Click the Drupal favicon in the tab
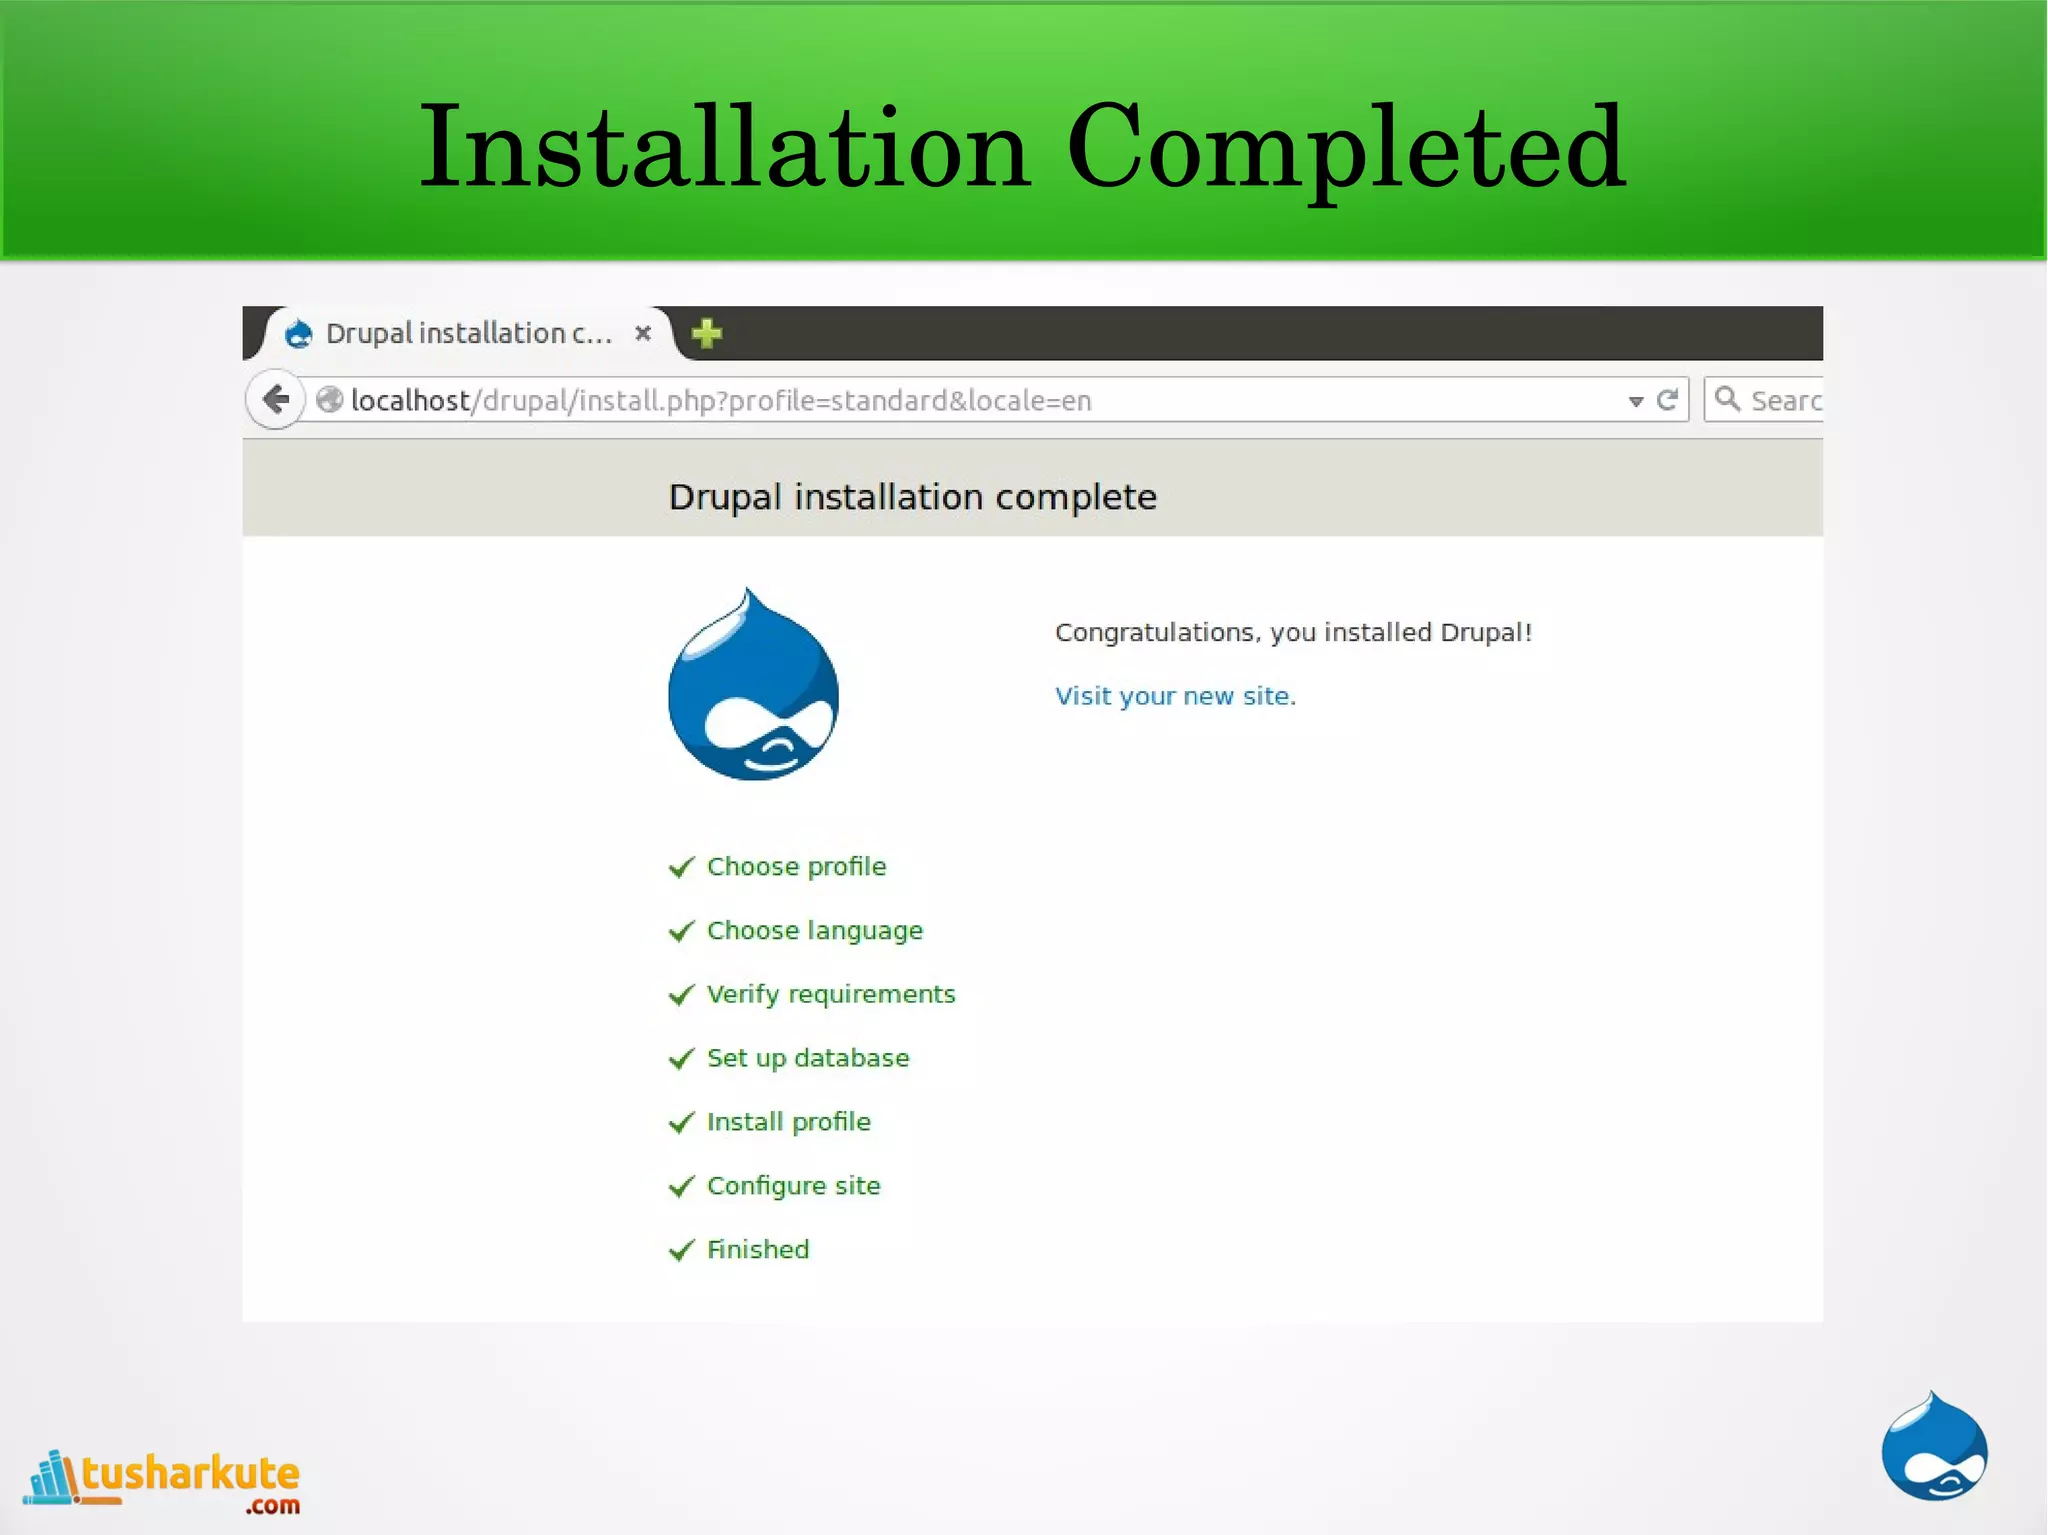 click(x=298, y=333)
